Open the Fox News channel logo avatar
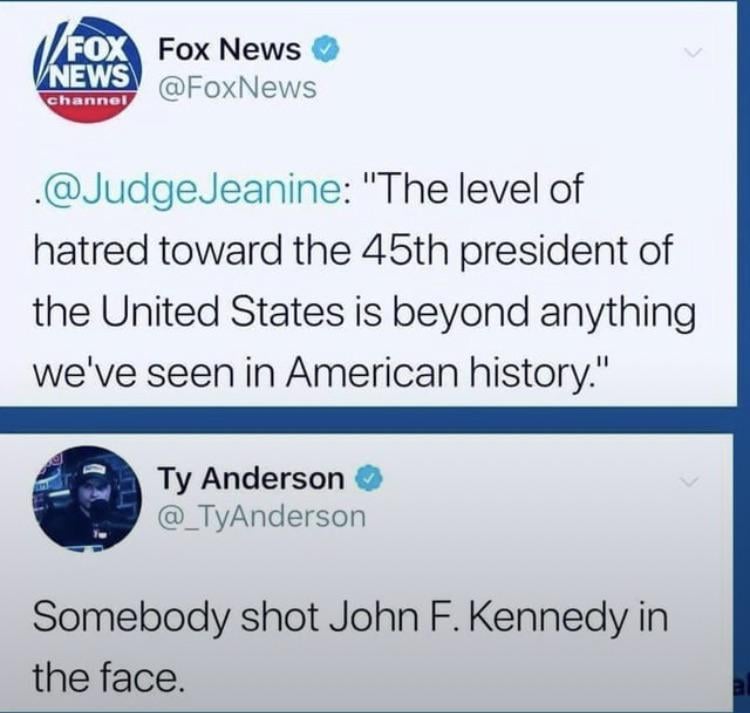Screen dimensions: 750x713 (x=88, y=70)
